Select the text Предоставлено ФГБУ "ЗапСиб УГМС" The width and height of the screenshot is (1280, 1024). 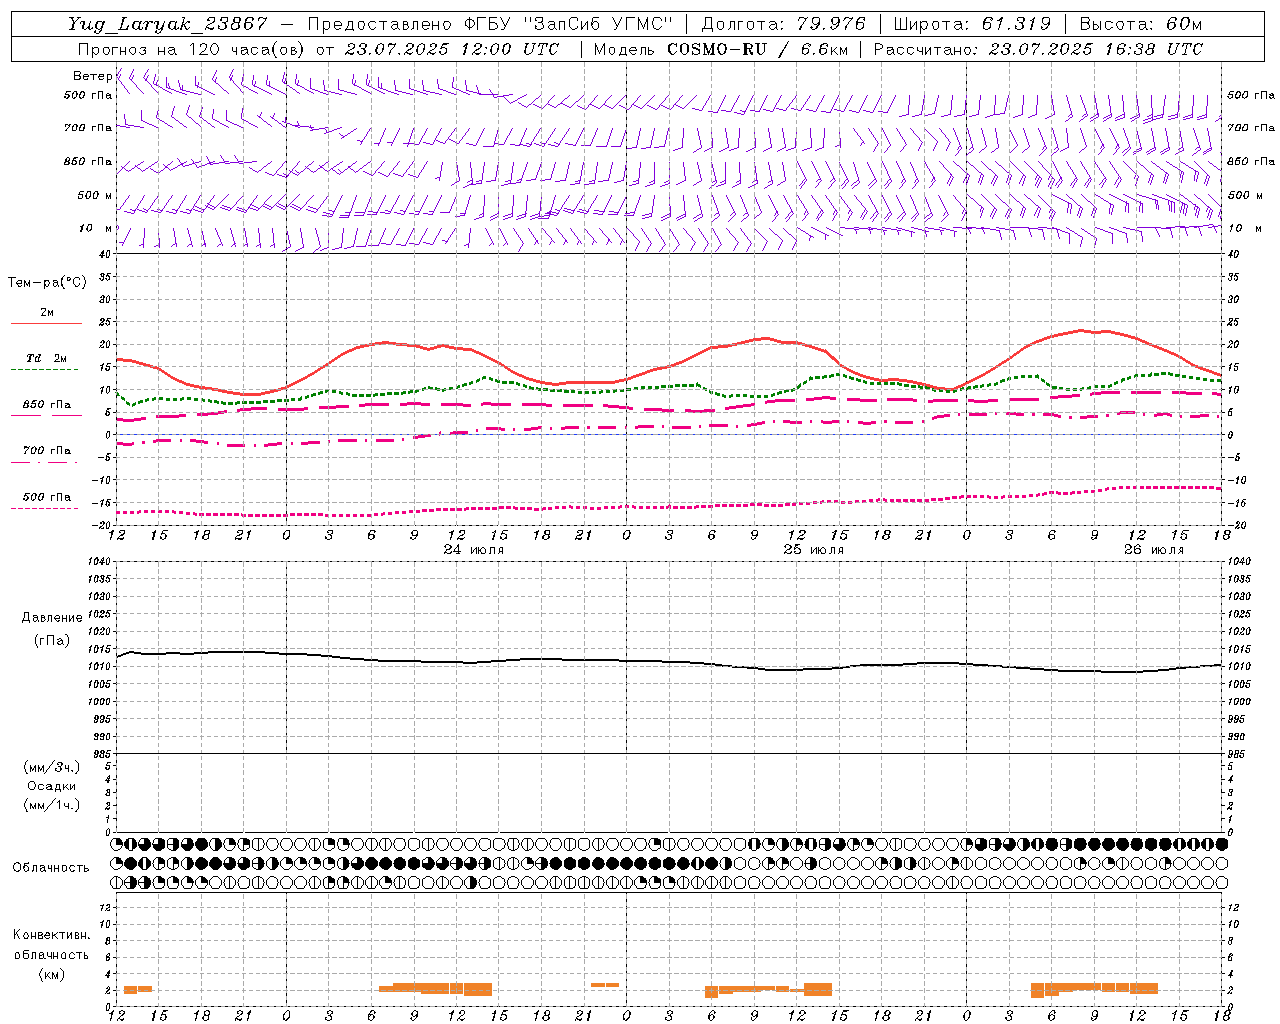click(490, 24)
